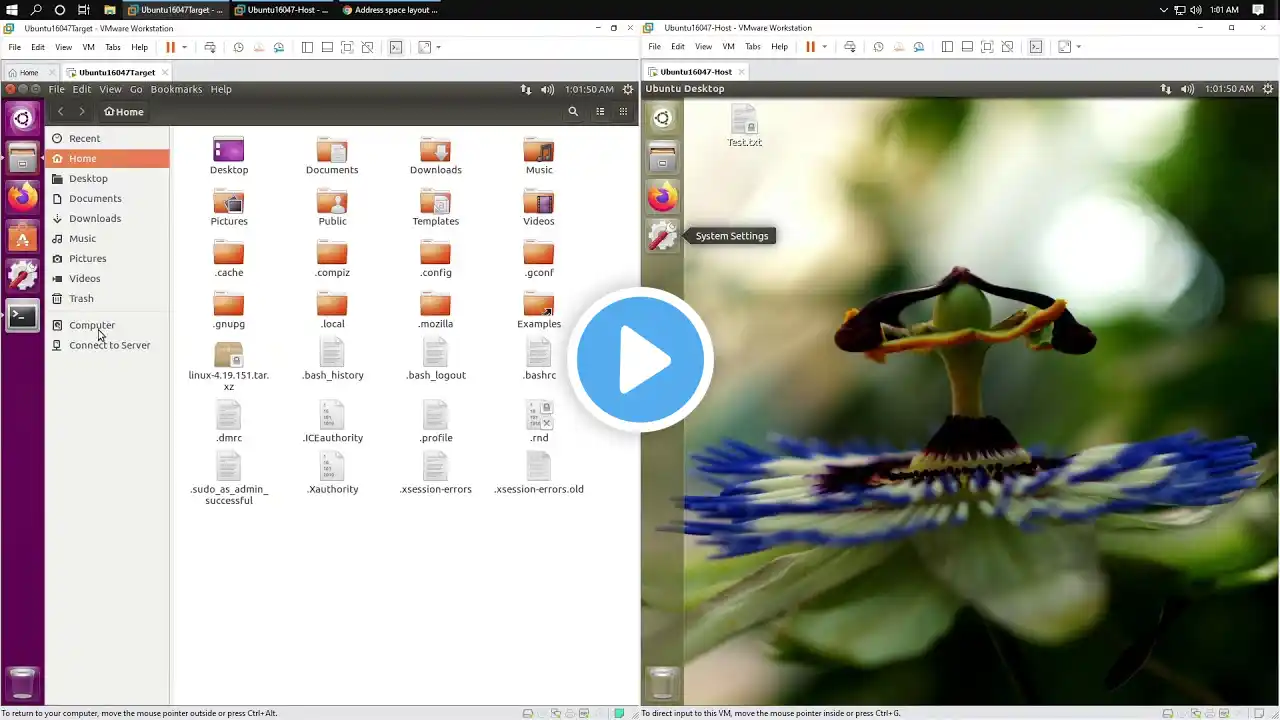The height and width of the screenshot is (720, 1280).
Task: Open the VM menu in right VMware window
Action: (x=728, y=47)
